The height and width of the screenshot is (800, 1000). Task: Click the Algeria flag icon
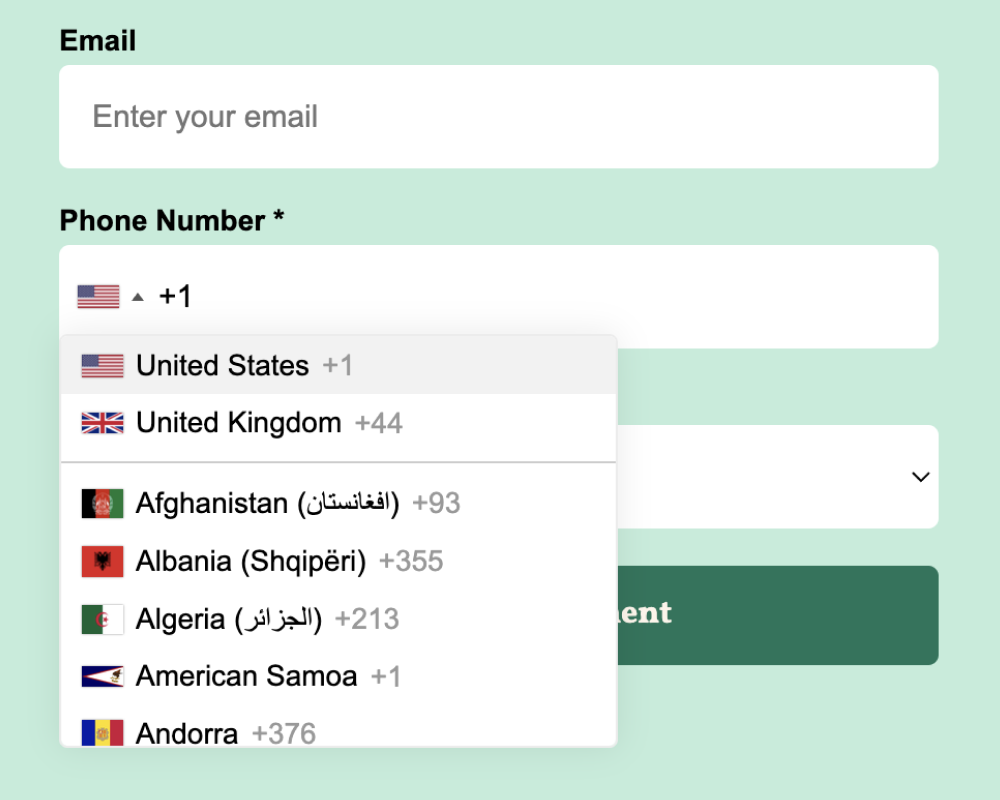[x=102, y=619]
